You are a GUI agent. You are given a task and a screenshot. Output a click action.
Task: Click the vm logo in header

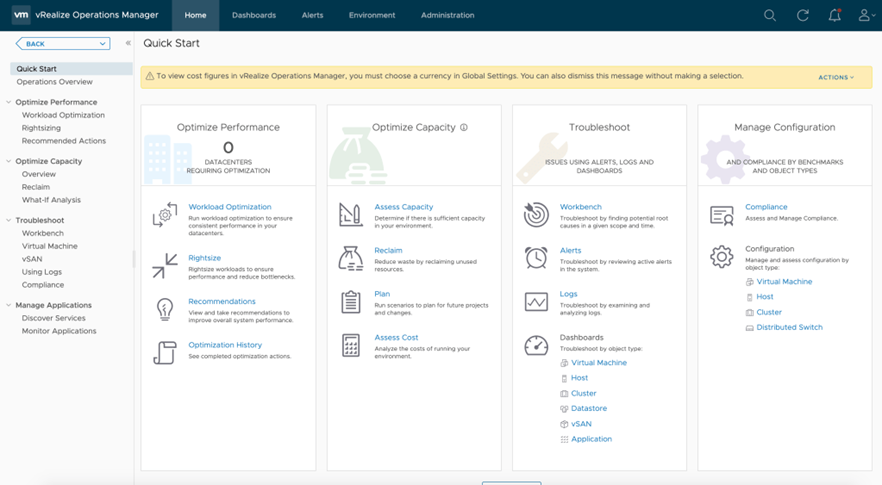point(21,15)
